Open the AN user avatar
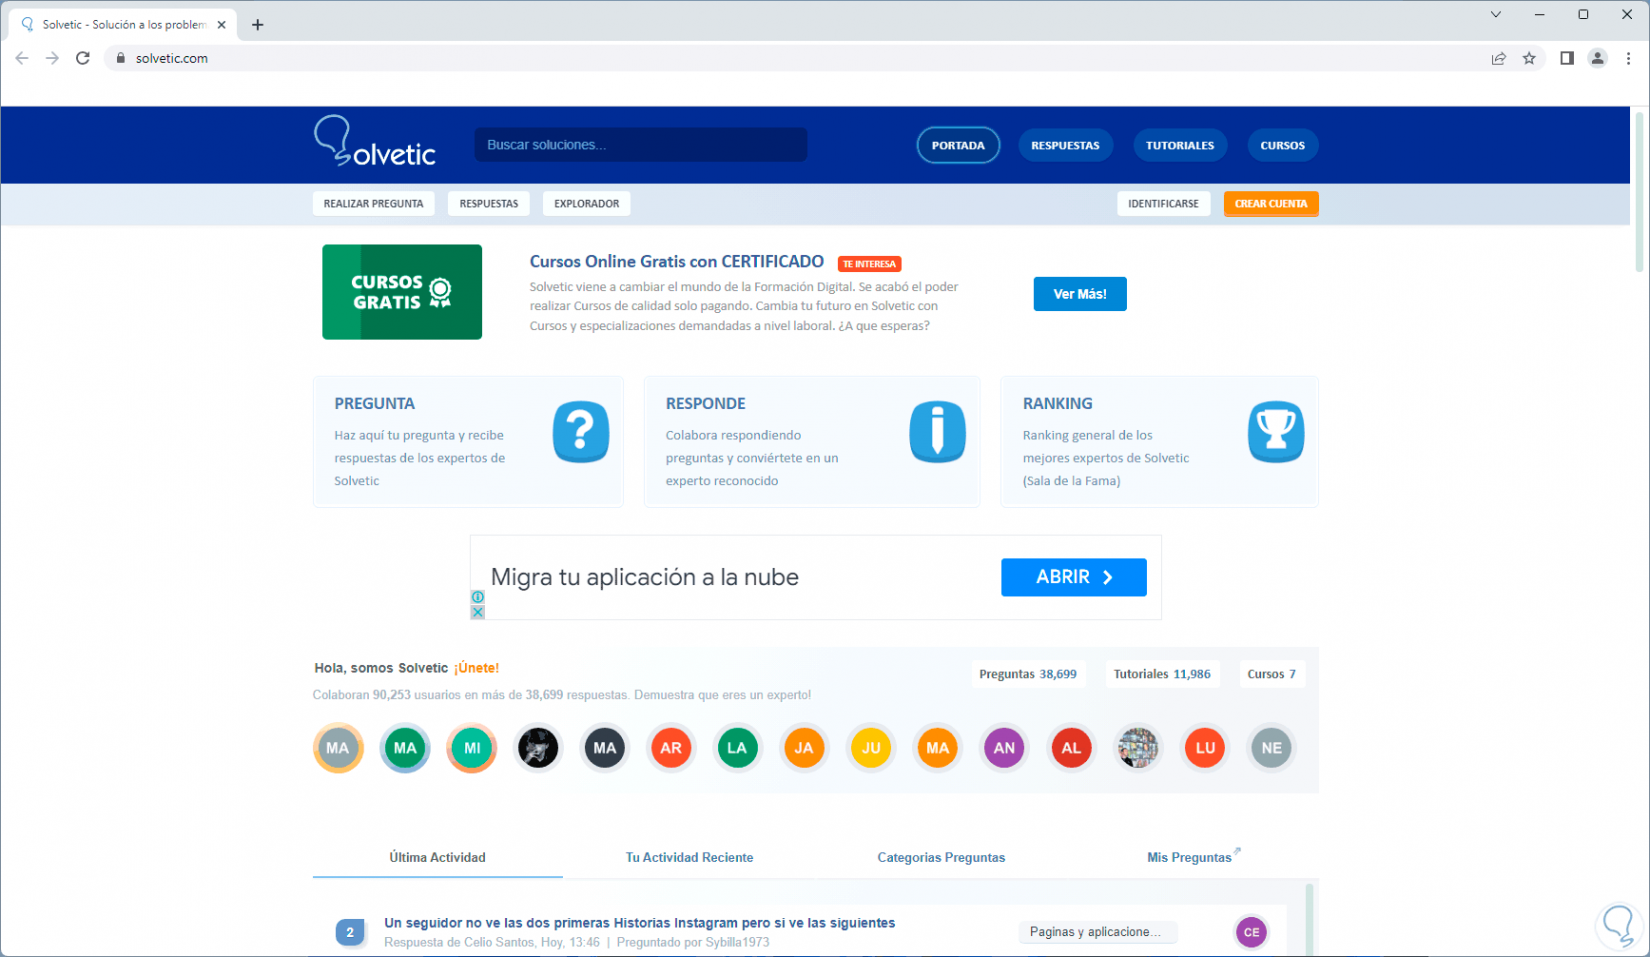The height and width of the screenshot is (957, 1650). coord(1004,748)
